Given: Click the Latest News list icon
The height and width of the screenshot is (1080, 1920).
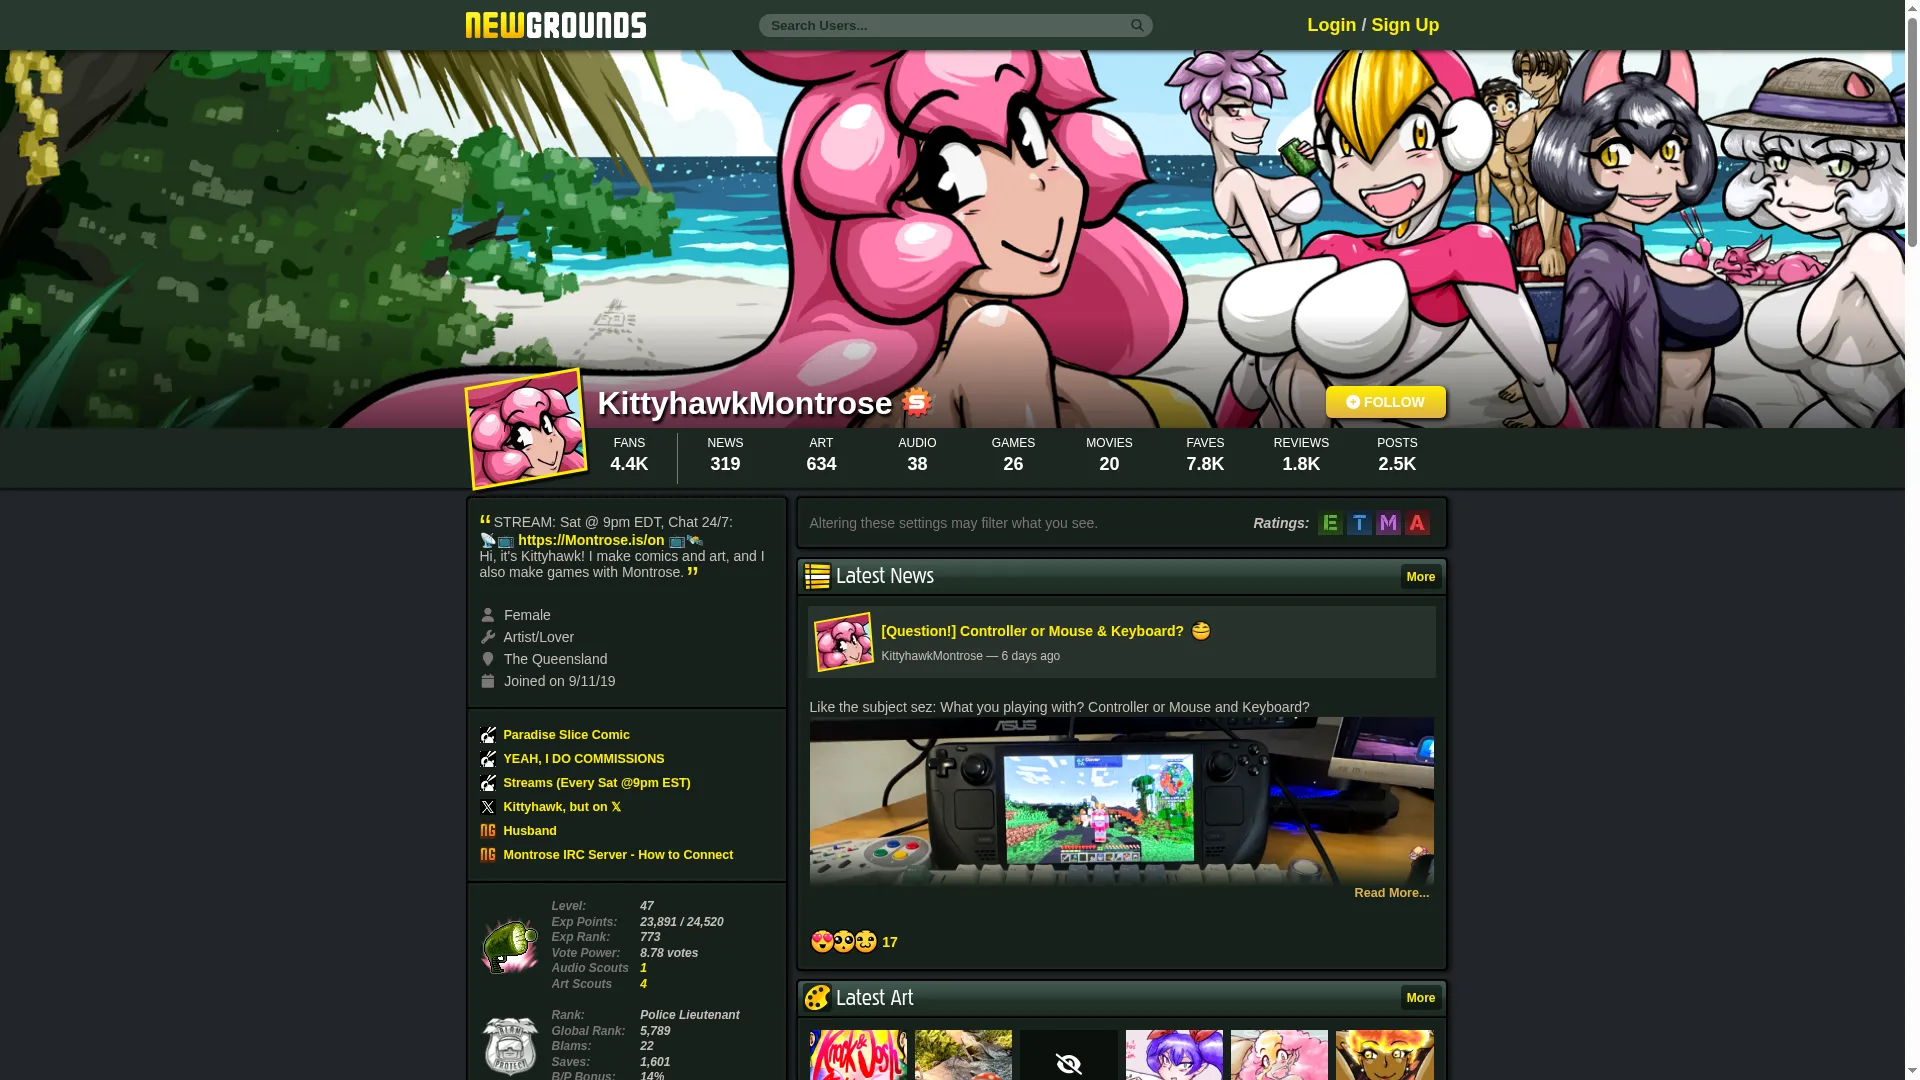Looking at the screenshot, I should pyautogui.click(x=817, y=576).
